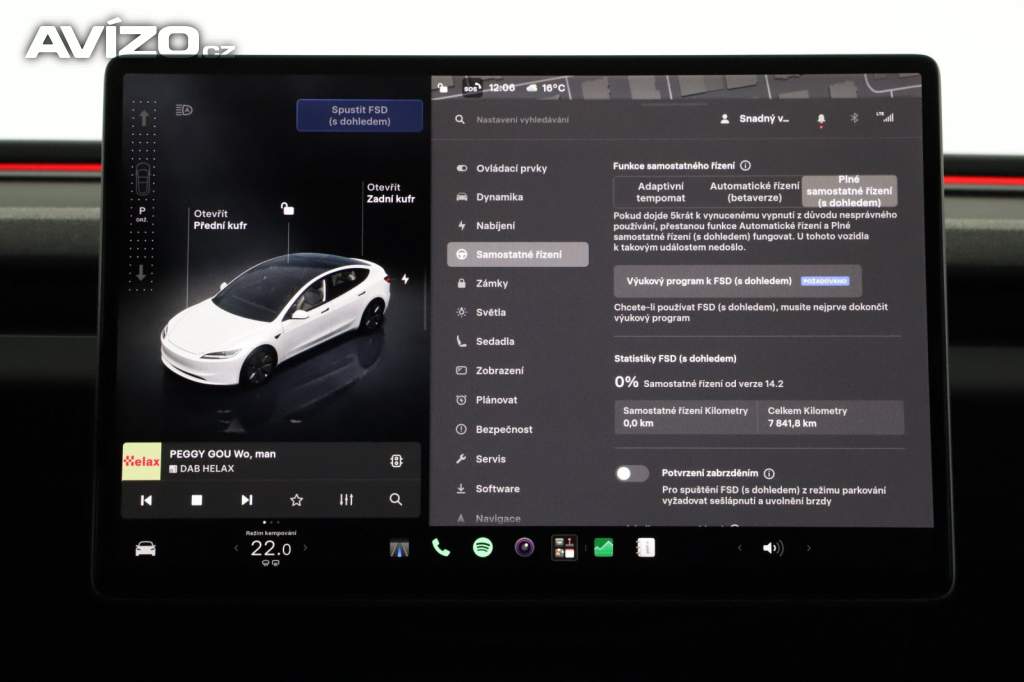This screenshot has height=682, width=1024.
Task: Tap Otevřít Přední kufr label
Action: point(220,219)
